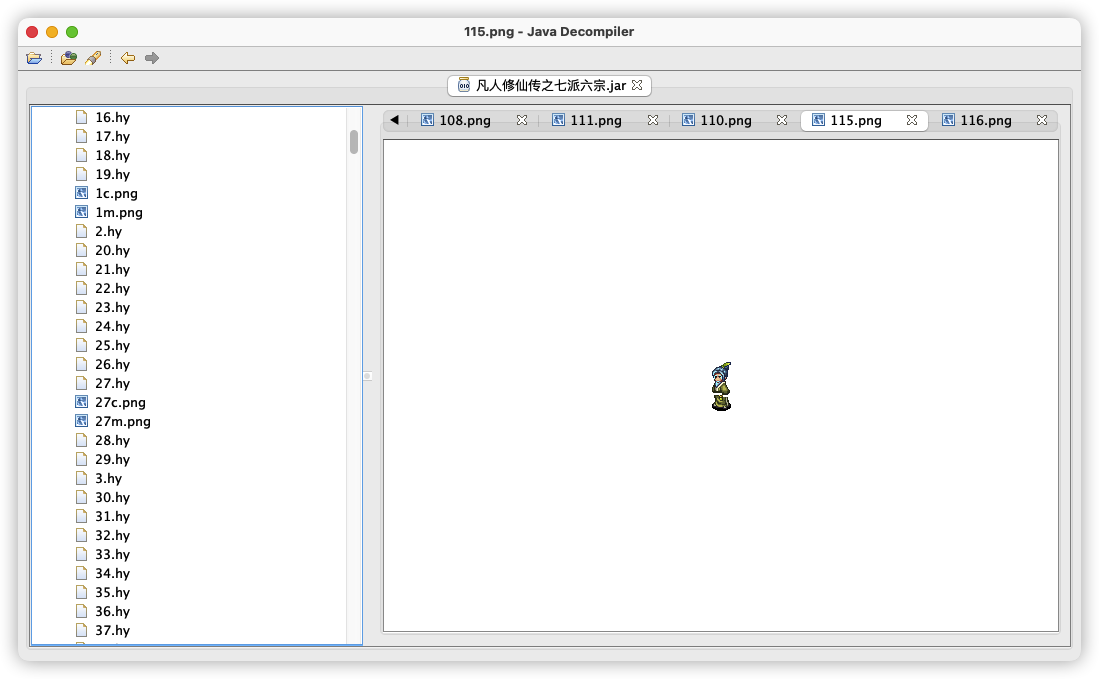Select 30.hy in the file tree

(x=112, y=498)
